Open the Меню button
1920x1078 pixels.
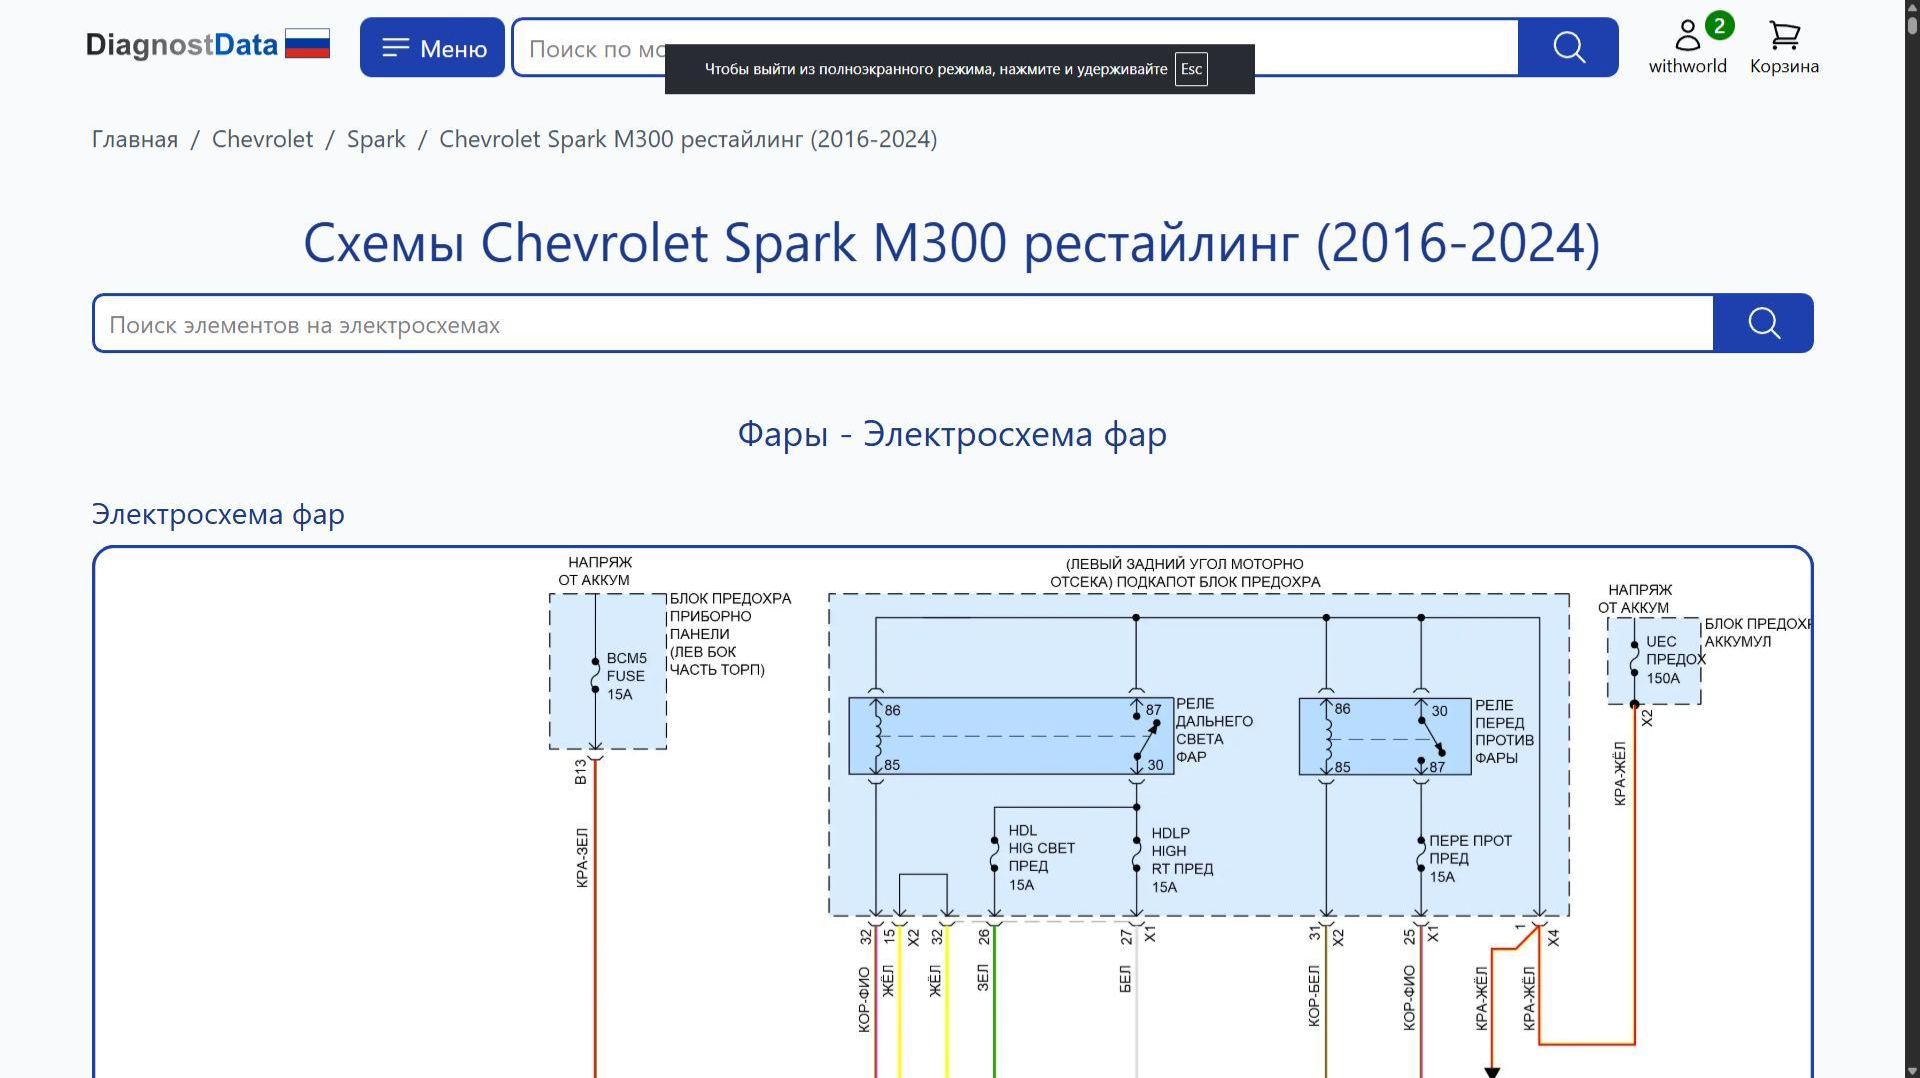432,47
